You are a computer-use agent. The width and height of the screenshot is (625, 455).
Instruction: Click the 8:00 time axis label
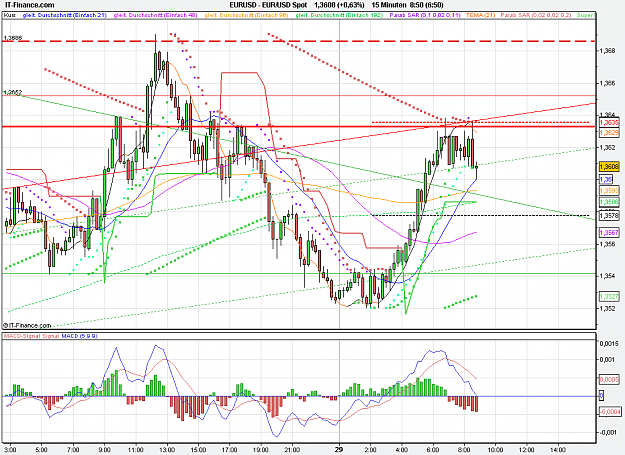pyautogui.click(x=464, y=450)
